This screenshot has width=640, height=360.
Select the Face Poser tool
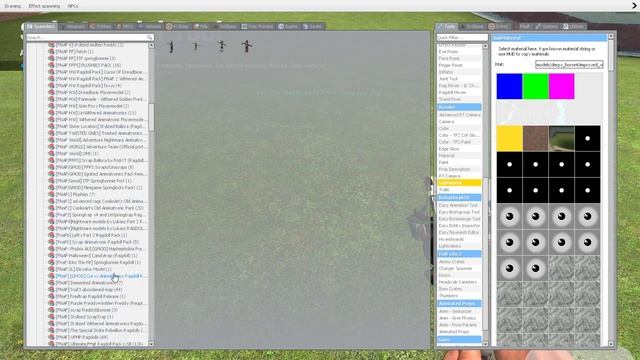pos(459,58)
